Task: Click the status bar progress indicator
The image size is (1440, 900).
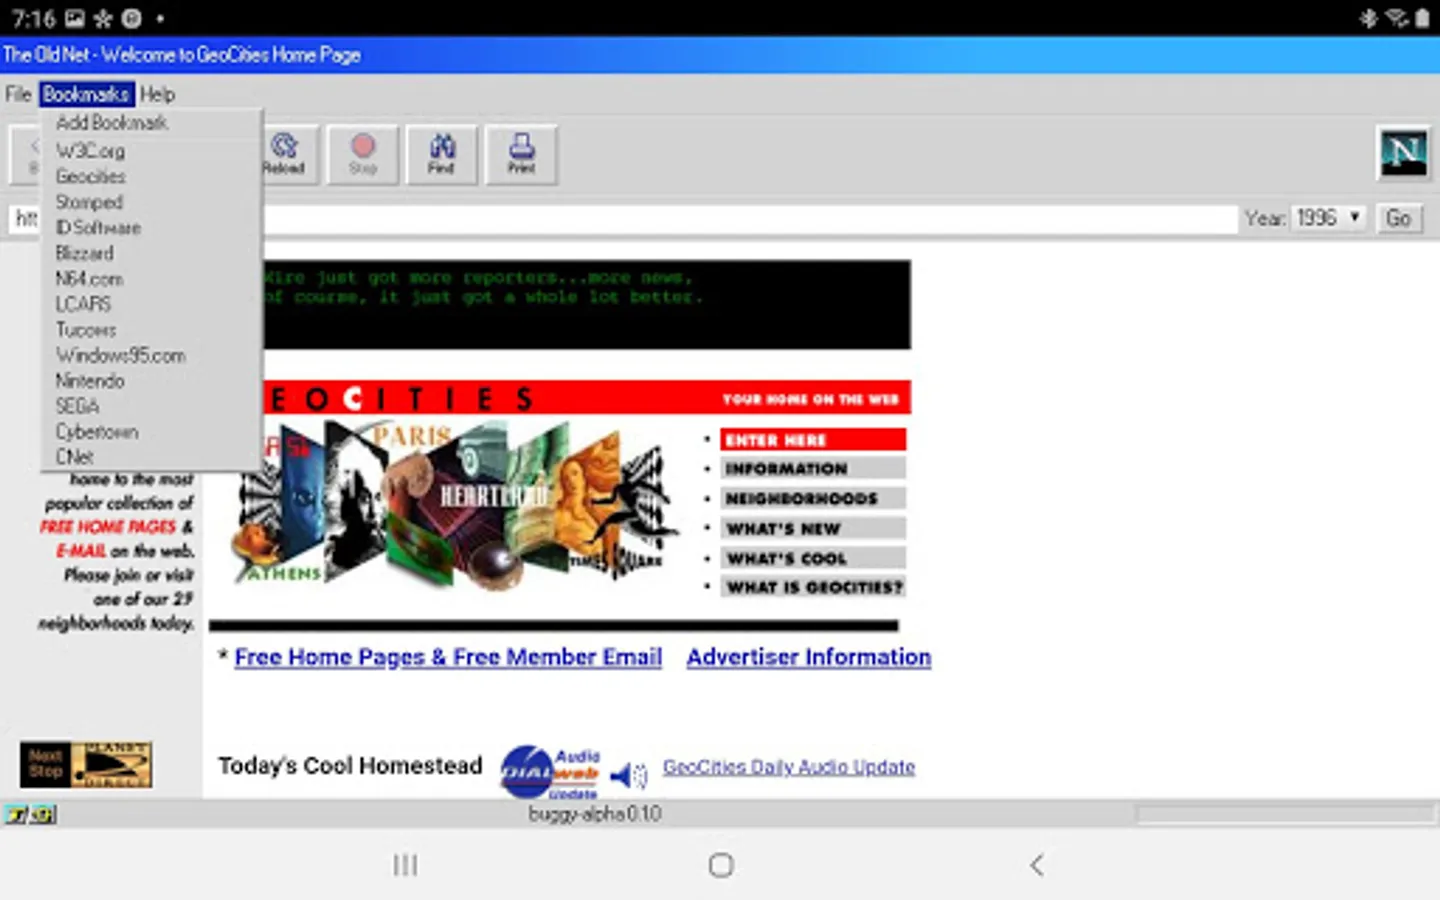Action: [1286, 815]
